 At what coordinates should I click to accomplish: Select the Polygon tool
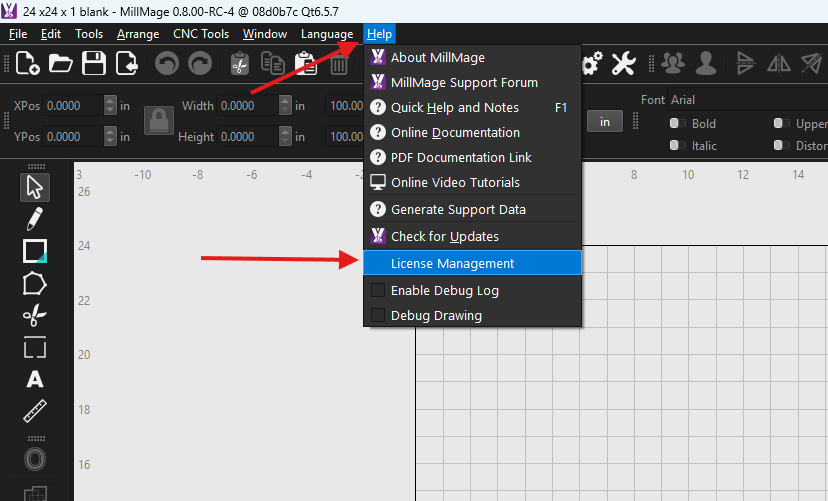click(35, 283)
